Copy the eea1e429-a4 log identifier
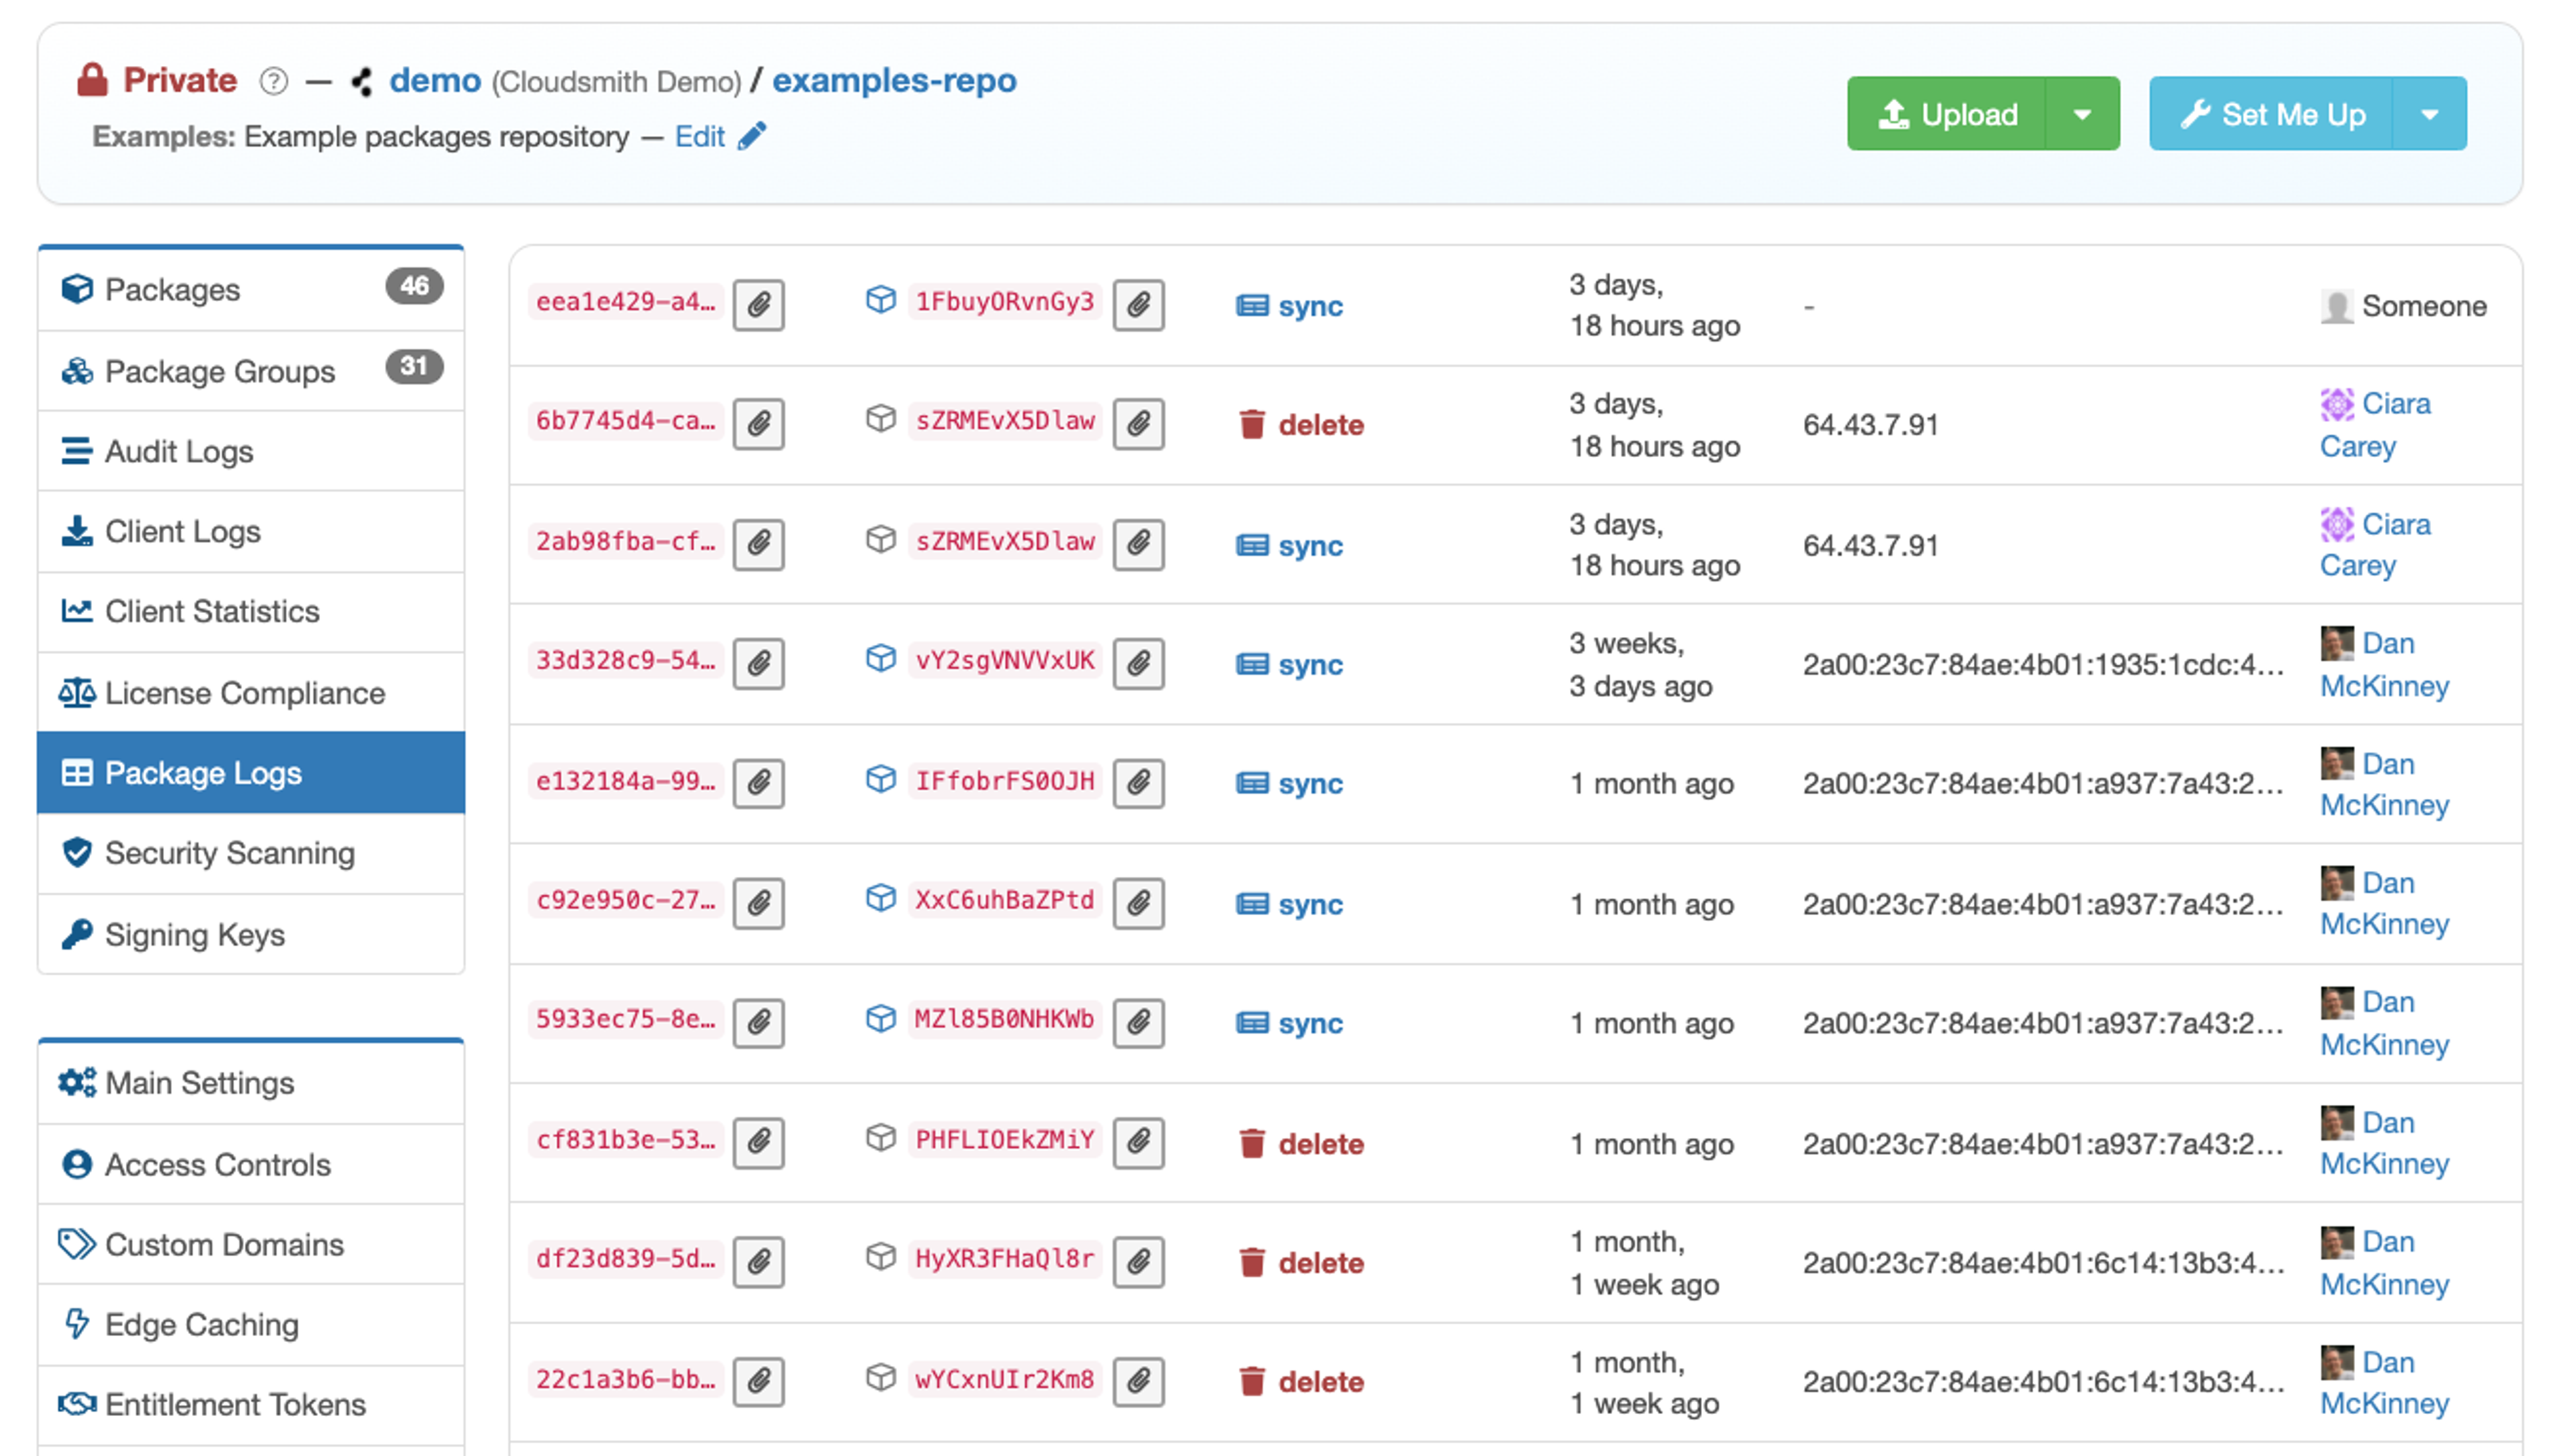2559x1456 pixels. pyautogui.click(x=758, y=304)
